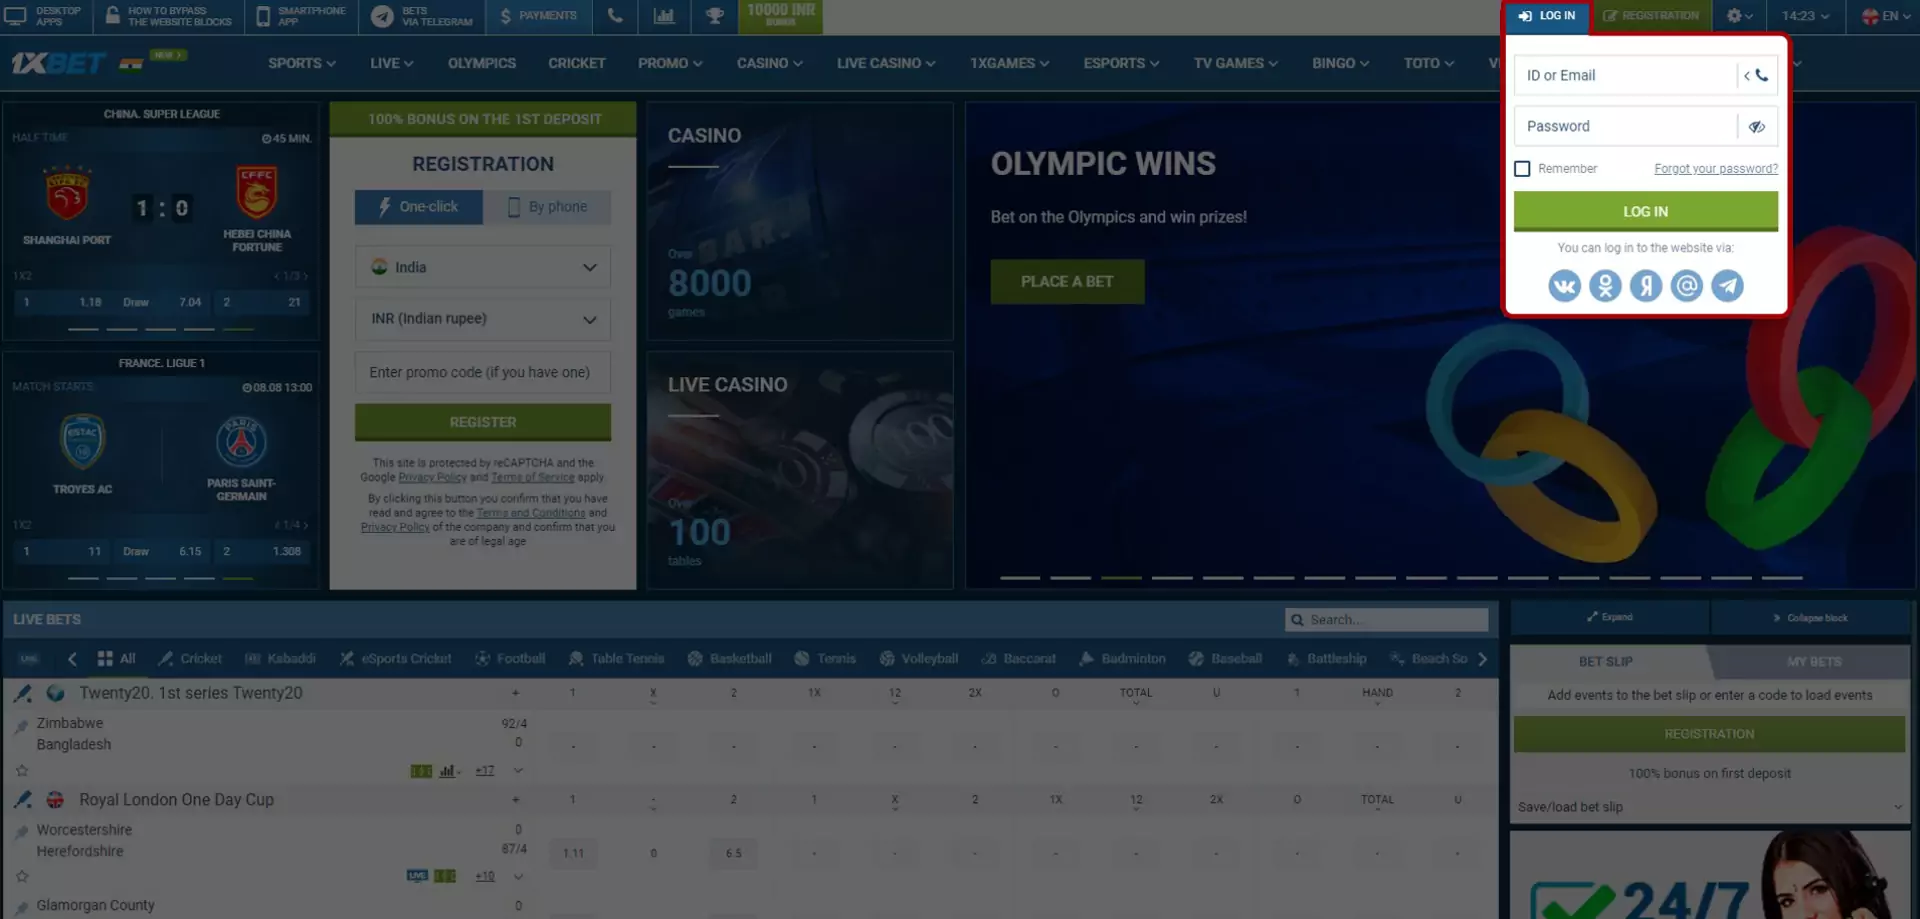Viewport: 1920px width, 919px height.
Task: Log in via the Telegram social icon
Action: click(x=1727, y=285)
